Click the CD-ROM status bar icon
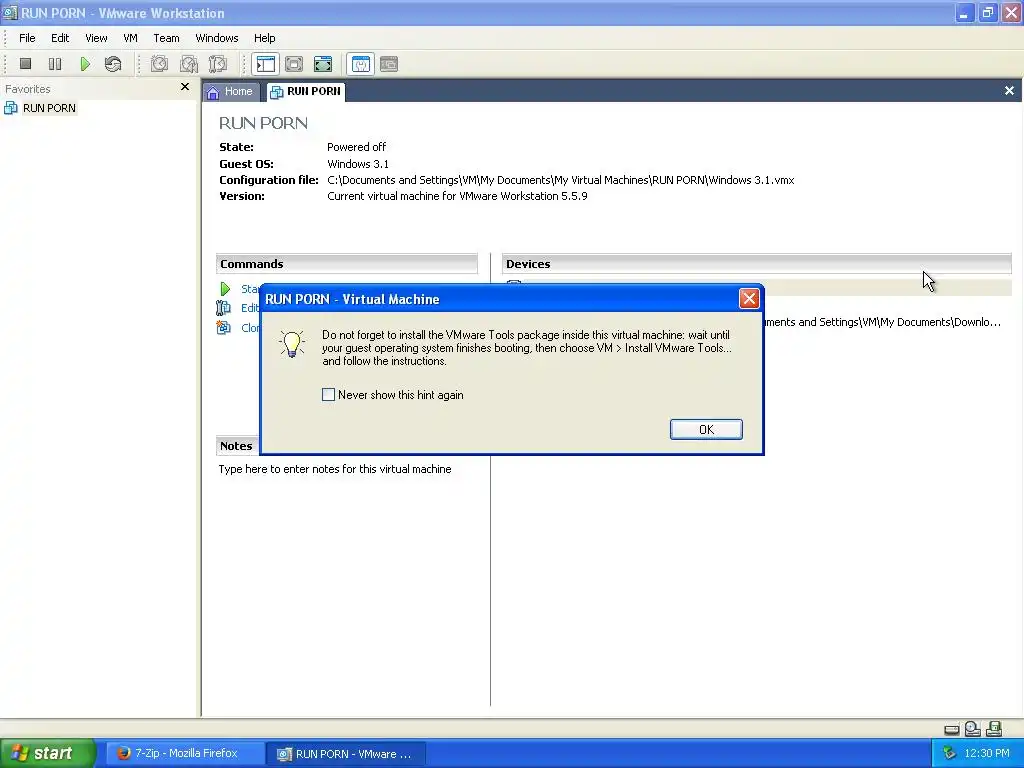Image resolution: width=1024 pixels, height=768 pixels. click(972, 728)
